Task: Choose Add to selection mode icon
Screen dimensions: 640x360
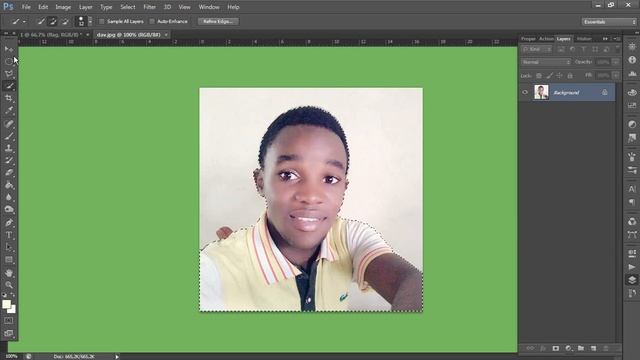Action: pos(53,22)
